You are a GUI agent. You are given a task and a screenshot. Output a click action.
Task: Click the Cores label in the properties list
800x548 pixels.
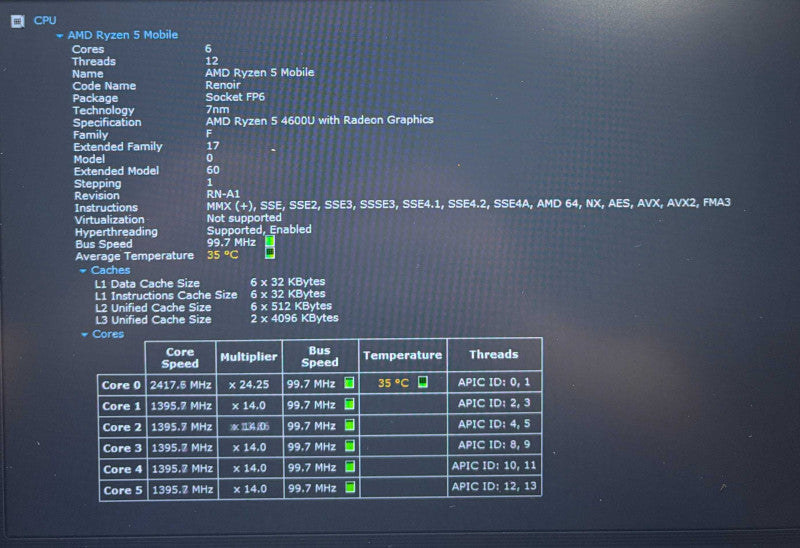88,49
